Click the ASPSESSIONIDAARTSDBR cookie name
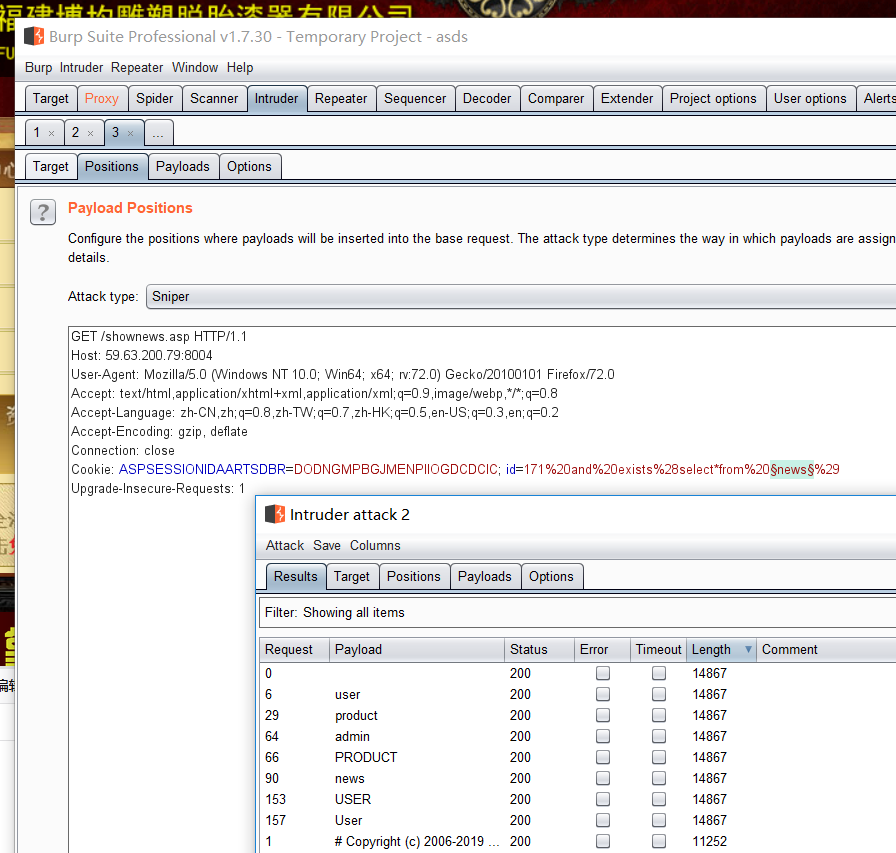The width and height of the screenshot is (896, 853). (x=202, y=470)
